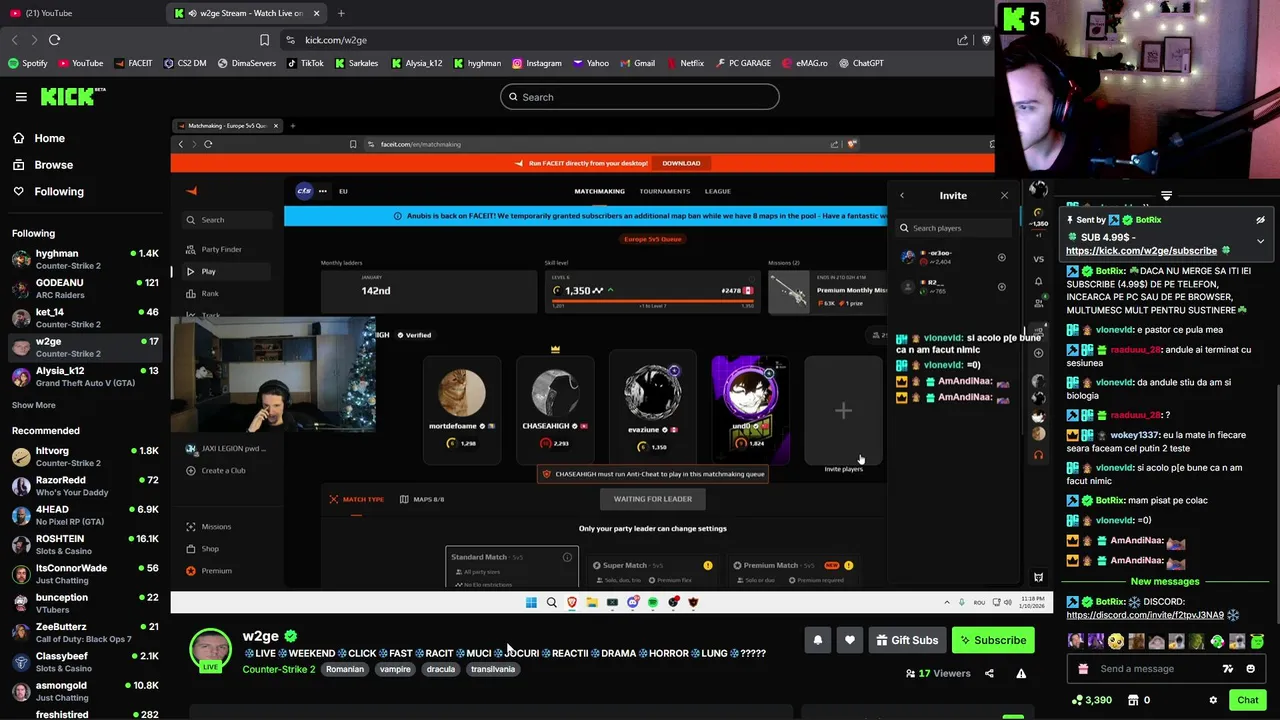Click the Subscribe button
The width and height of the screenshot is (1280, 720).
993,640
